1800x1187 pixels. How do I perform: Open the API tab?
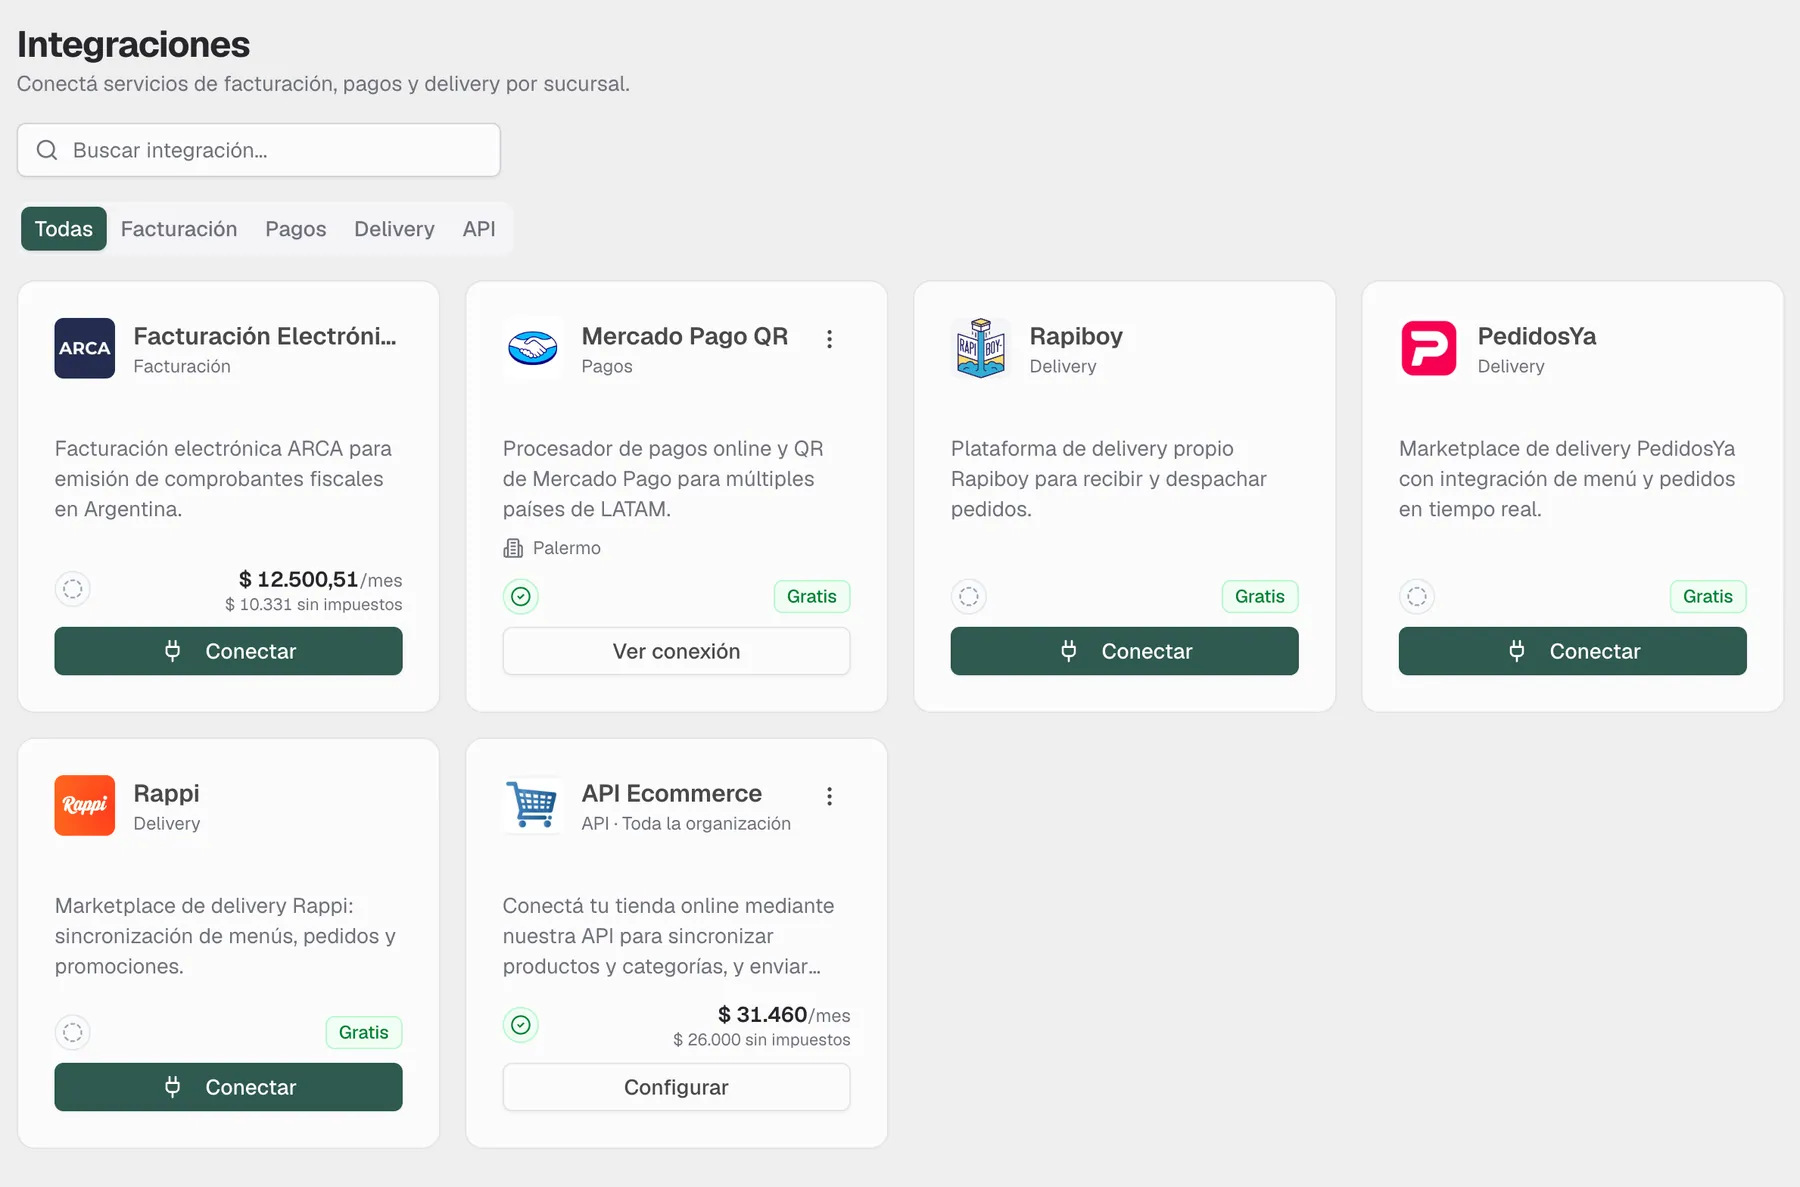[x=479, y=229]
